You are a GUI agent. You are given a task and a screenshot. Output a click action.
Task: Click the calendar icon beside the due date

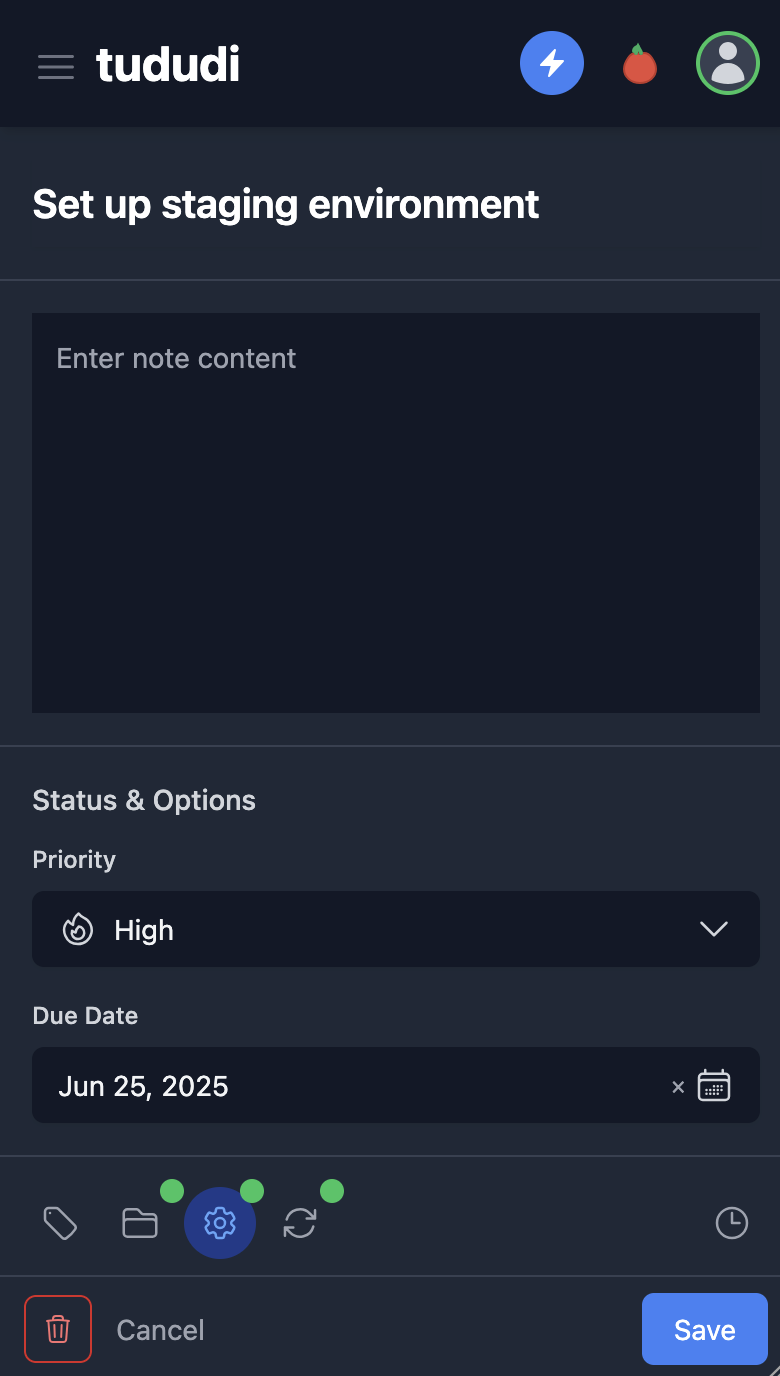(714, 1085)
